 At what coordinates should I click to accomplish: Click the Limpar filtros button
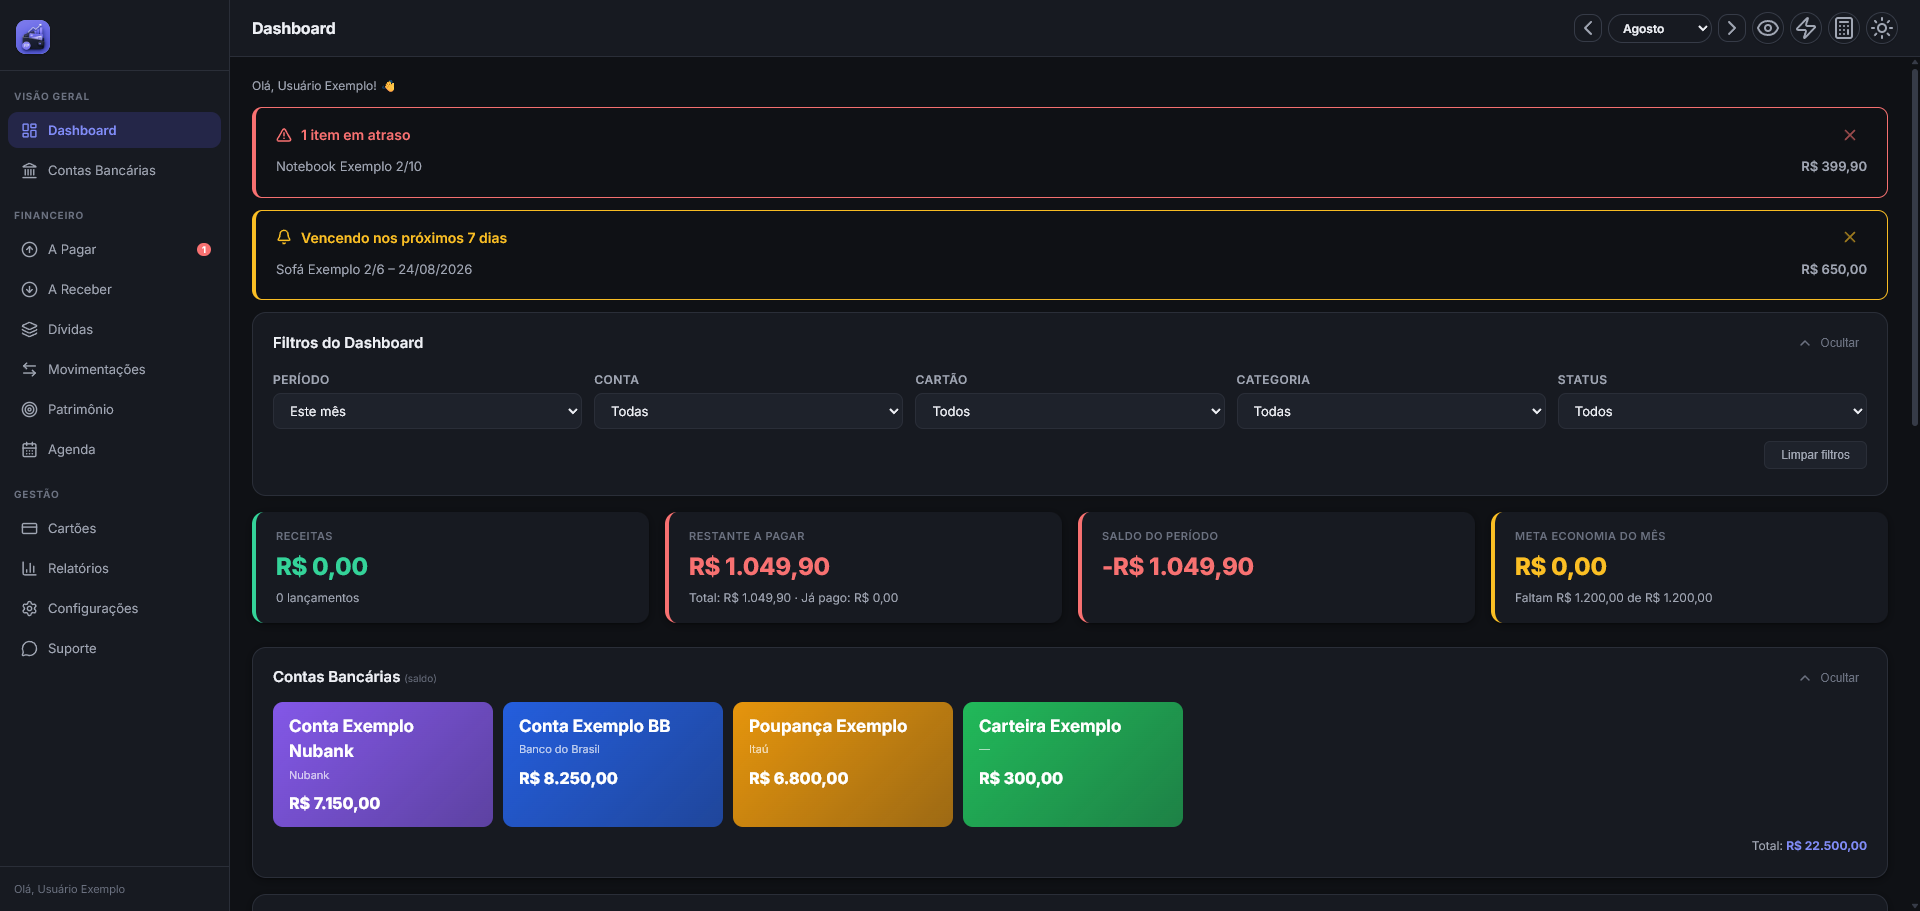point(1815,455)
